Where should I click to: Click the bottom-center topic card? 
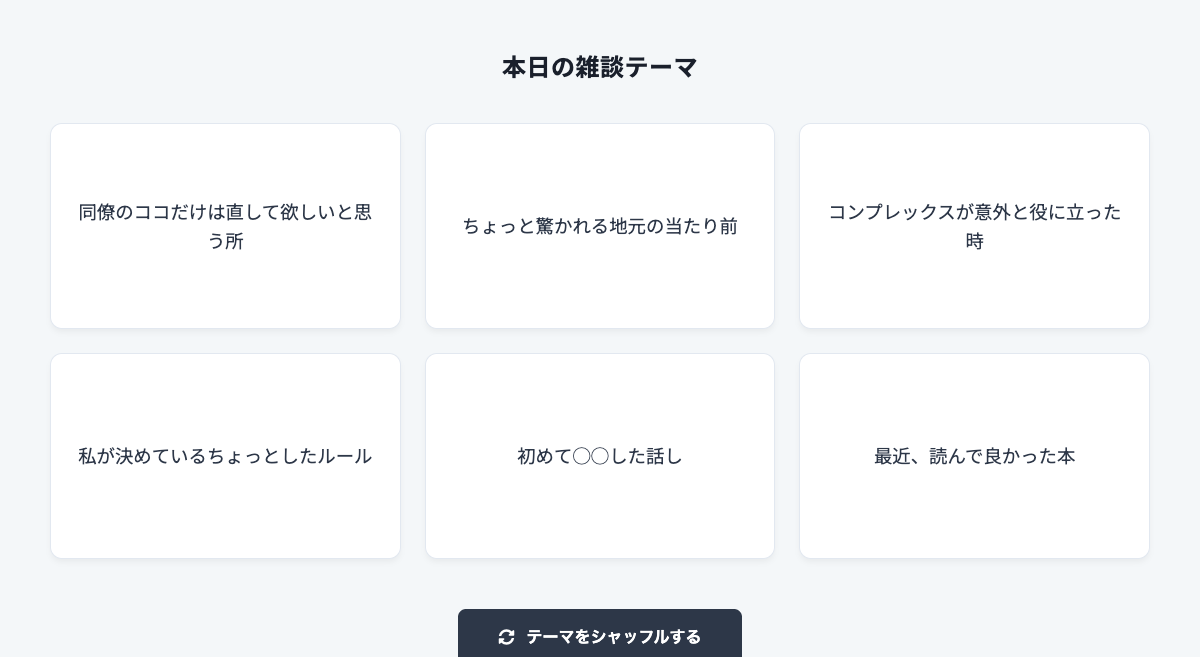tap(600, 456)
